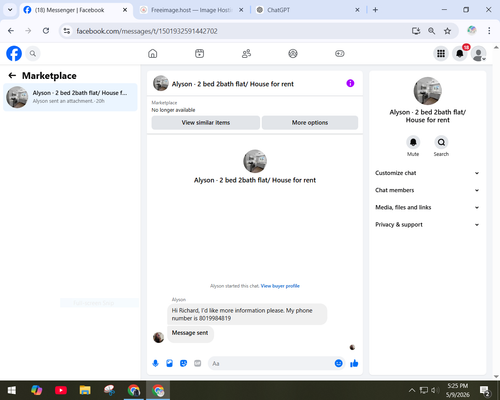Image resolution: width=500 pixels, height=400 pixels.
Task: Click the install app icon in address bar
Action: [416, 31]
